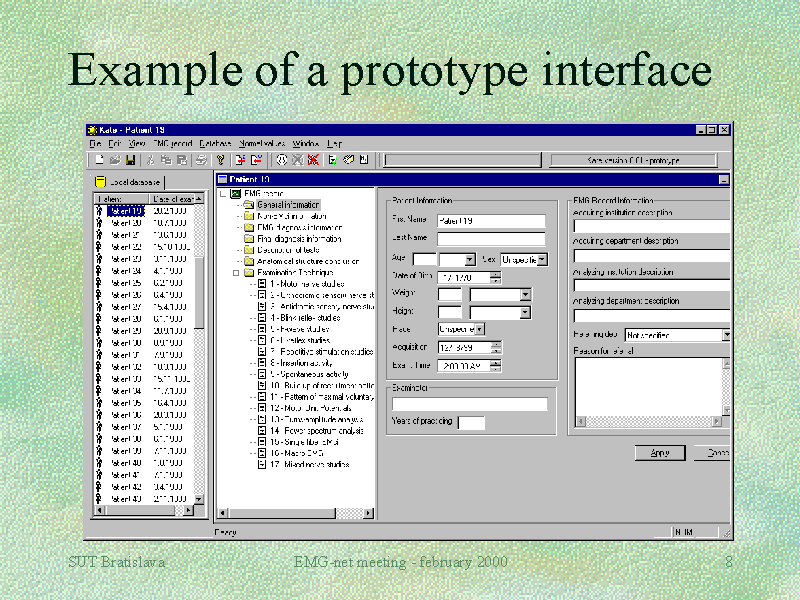800x600 pixels.
Task: Open the Sex dropdown
Action: point(541,259)
